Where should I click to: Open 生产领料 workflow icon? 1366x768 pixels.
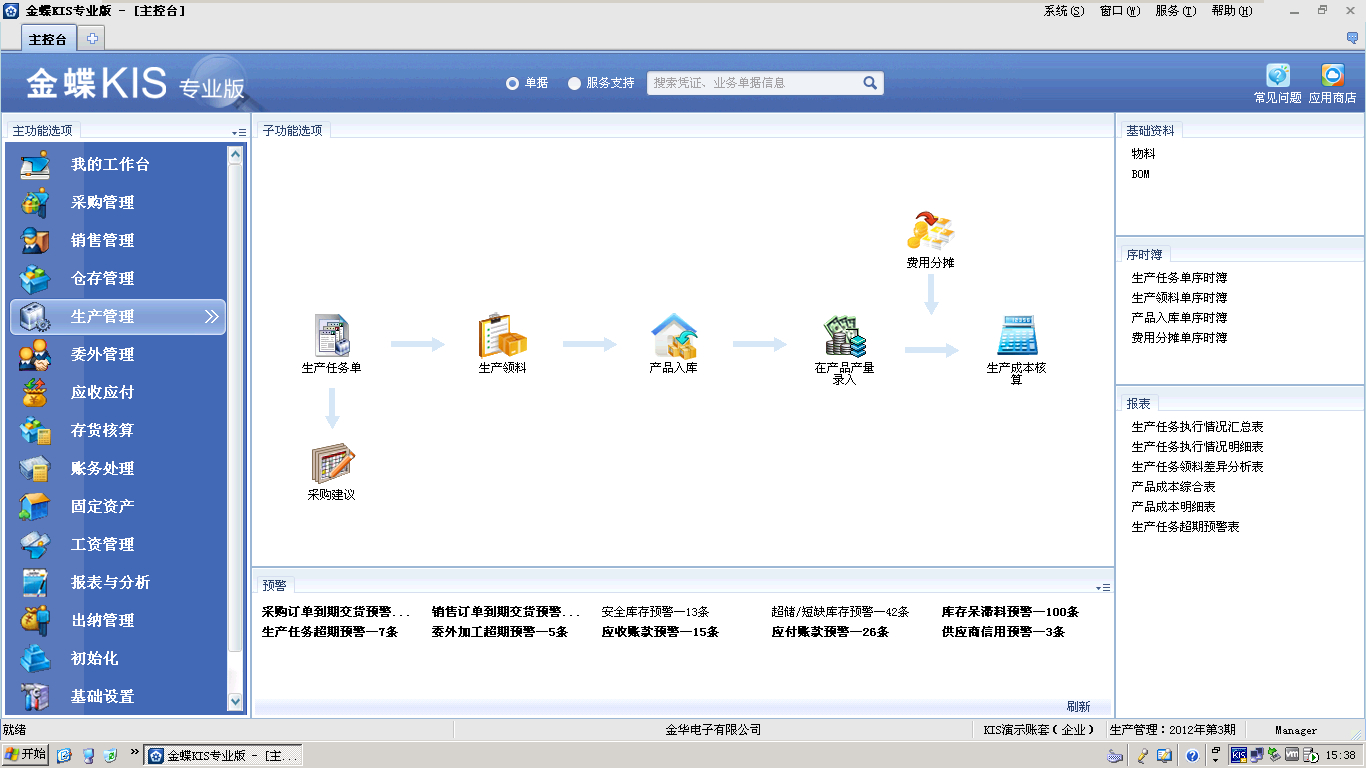[502, 335]
